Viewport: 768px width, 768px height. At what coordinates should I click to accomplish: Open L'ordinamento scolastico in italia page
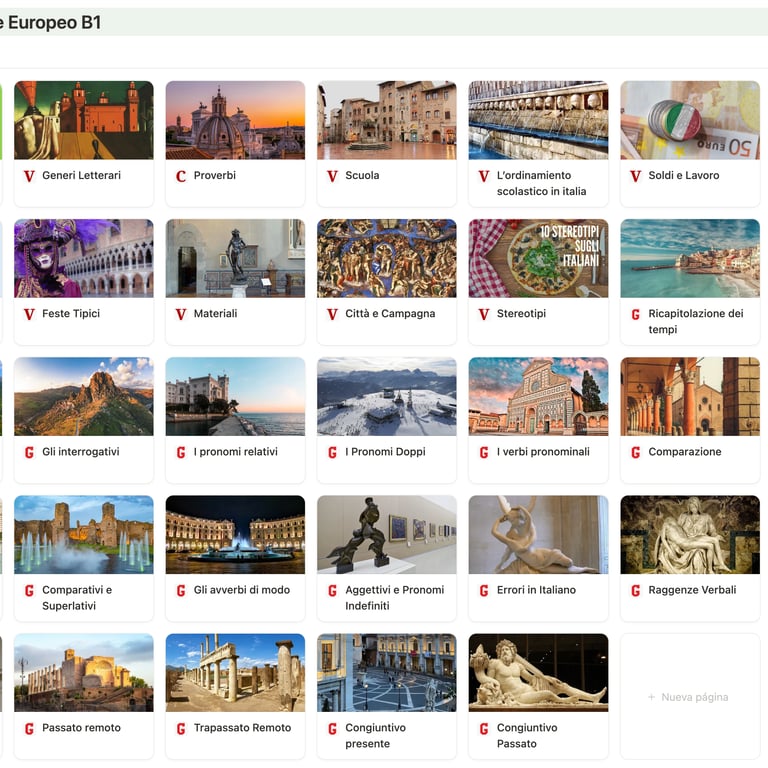click(541, 183)
